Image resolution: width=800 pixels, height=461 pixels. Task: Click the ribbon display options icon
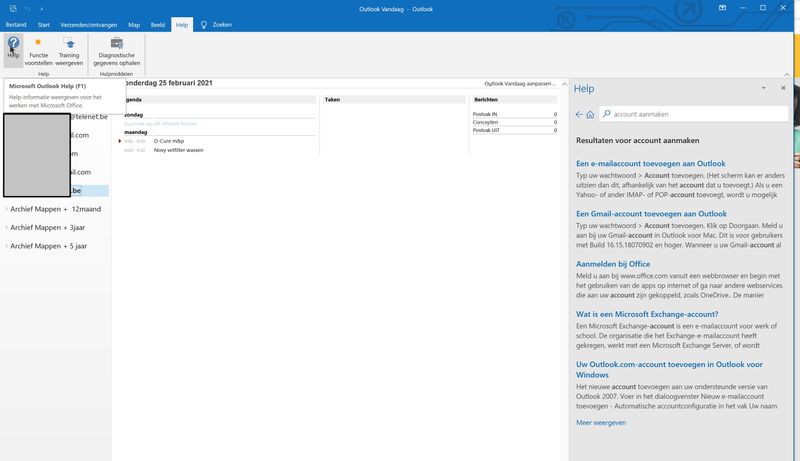tap(722, 8)
